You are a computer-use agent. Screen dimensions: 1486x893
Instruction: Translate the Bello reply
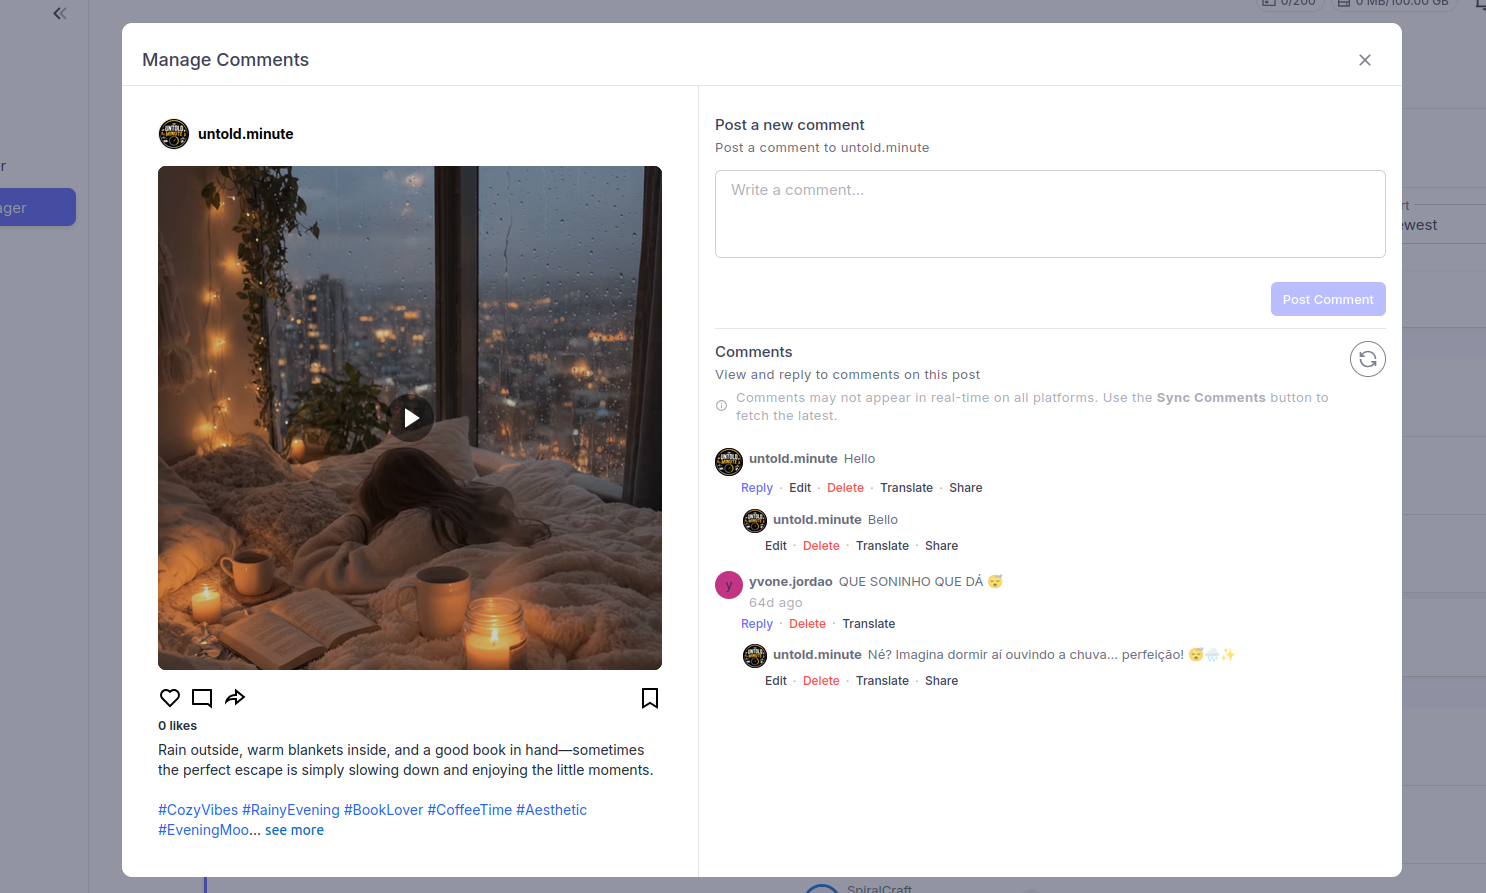click(882, 546)
